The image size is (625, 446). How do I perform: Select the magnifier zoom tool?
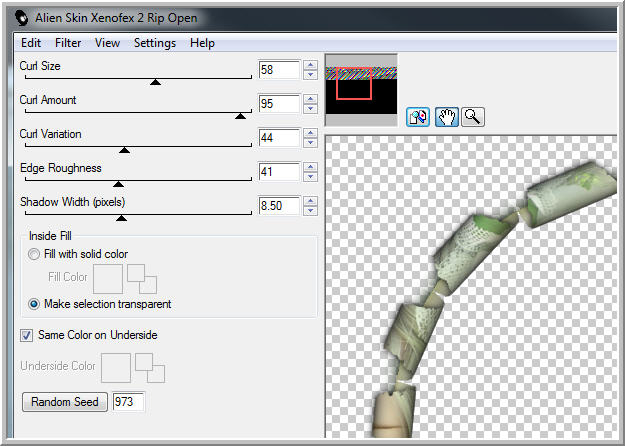click(473, 117)
